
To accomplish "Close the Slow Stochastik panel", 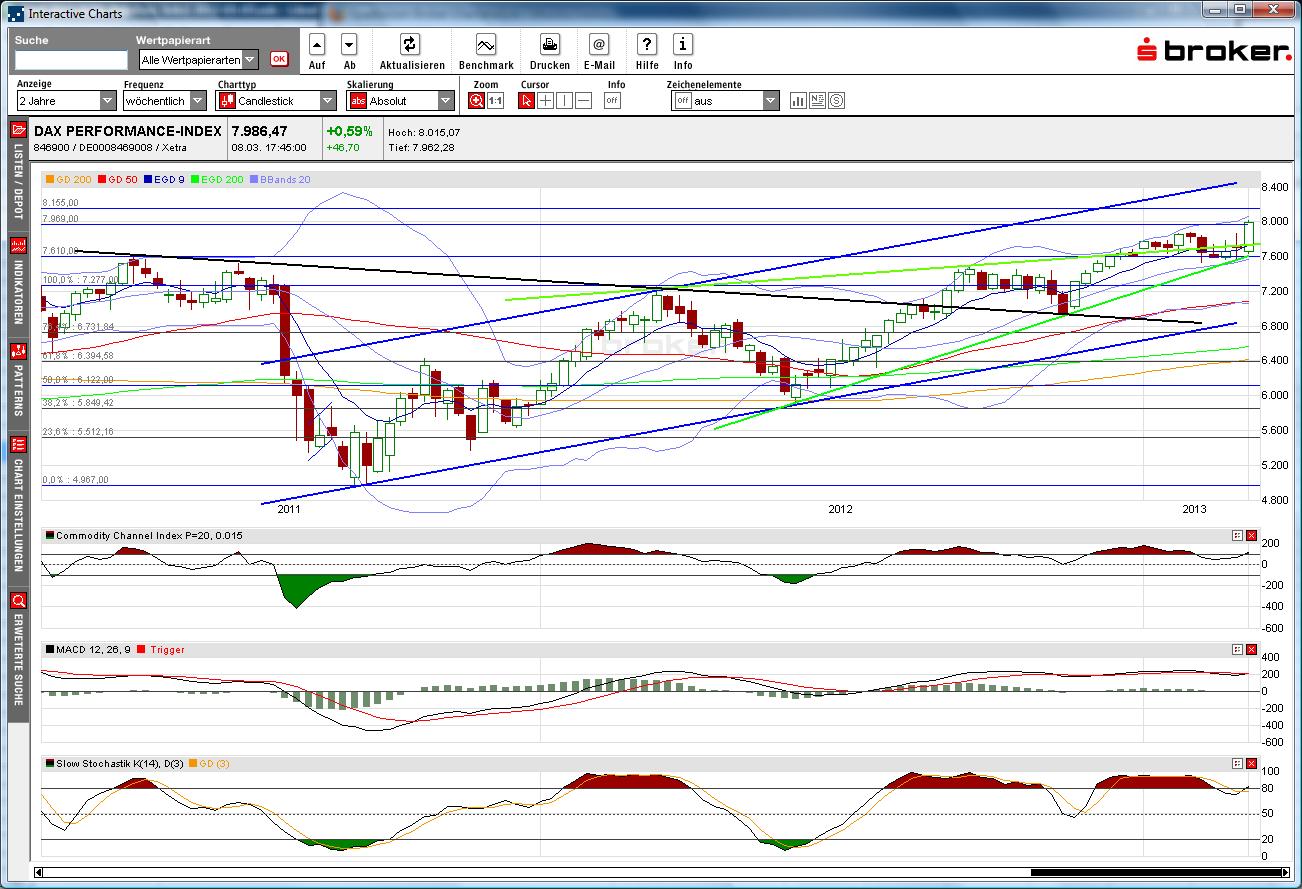I will click(1251, 763).
